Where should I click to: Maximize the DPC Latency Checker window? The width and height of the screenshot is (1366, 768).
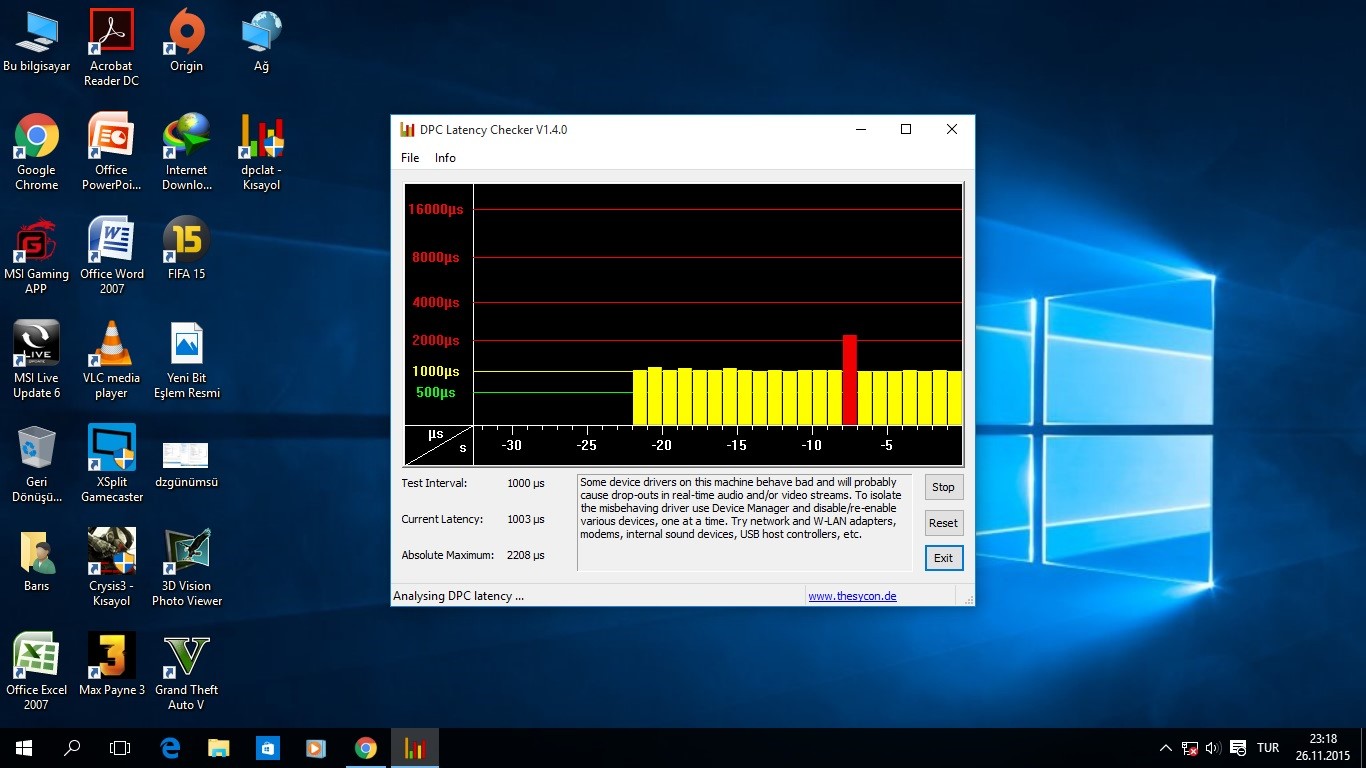tap(906, 129)
